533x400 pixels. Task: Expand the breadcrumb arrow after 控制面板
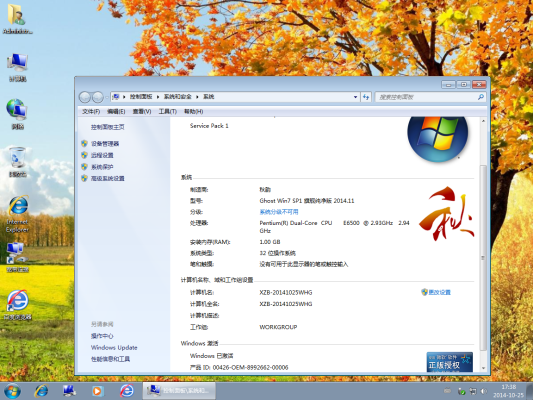pos(158,97)
